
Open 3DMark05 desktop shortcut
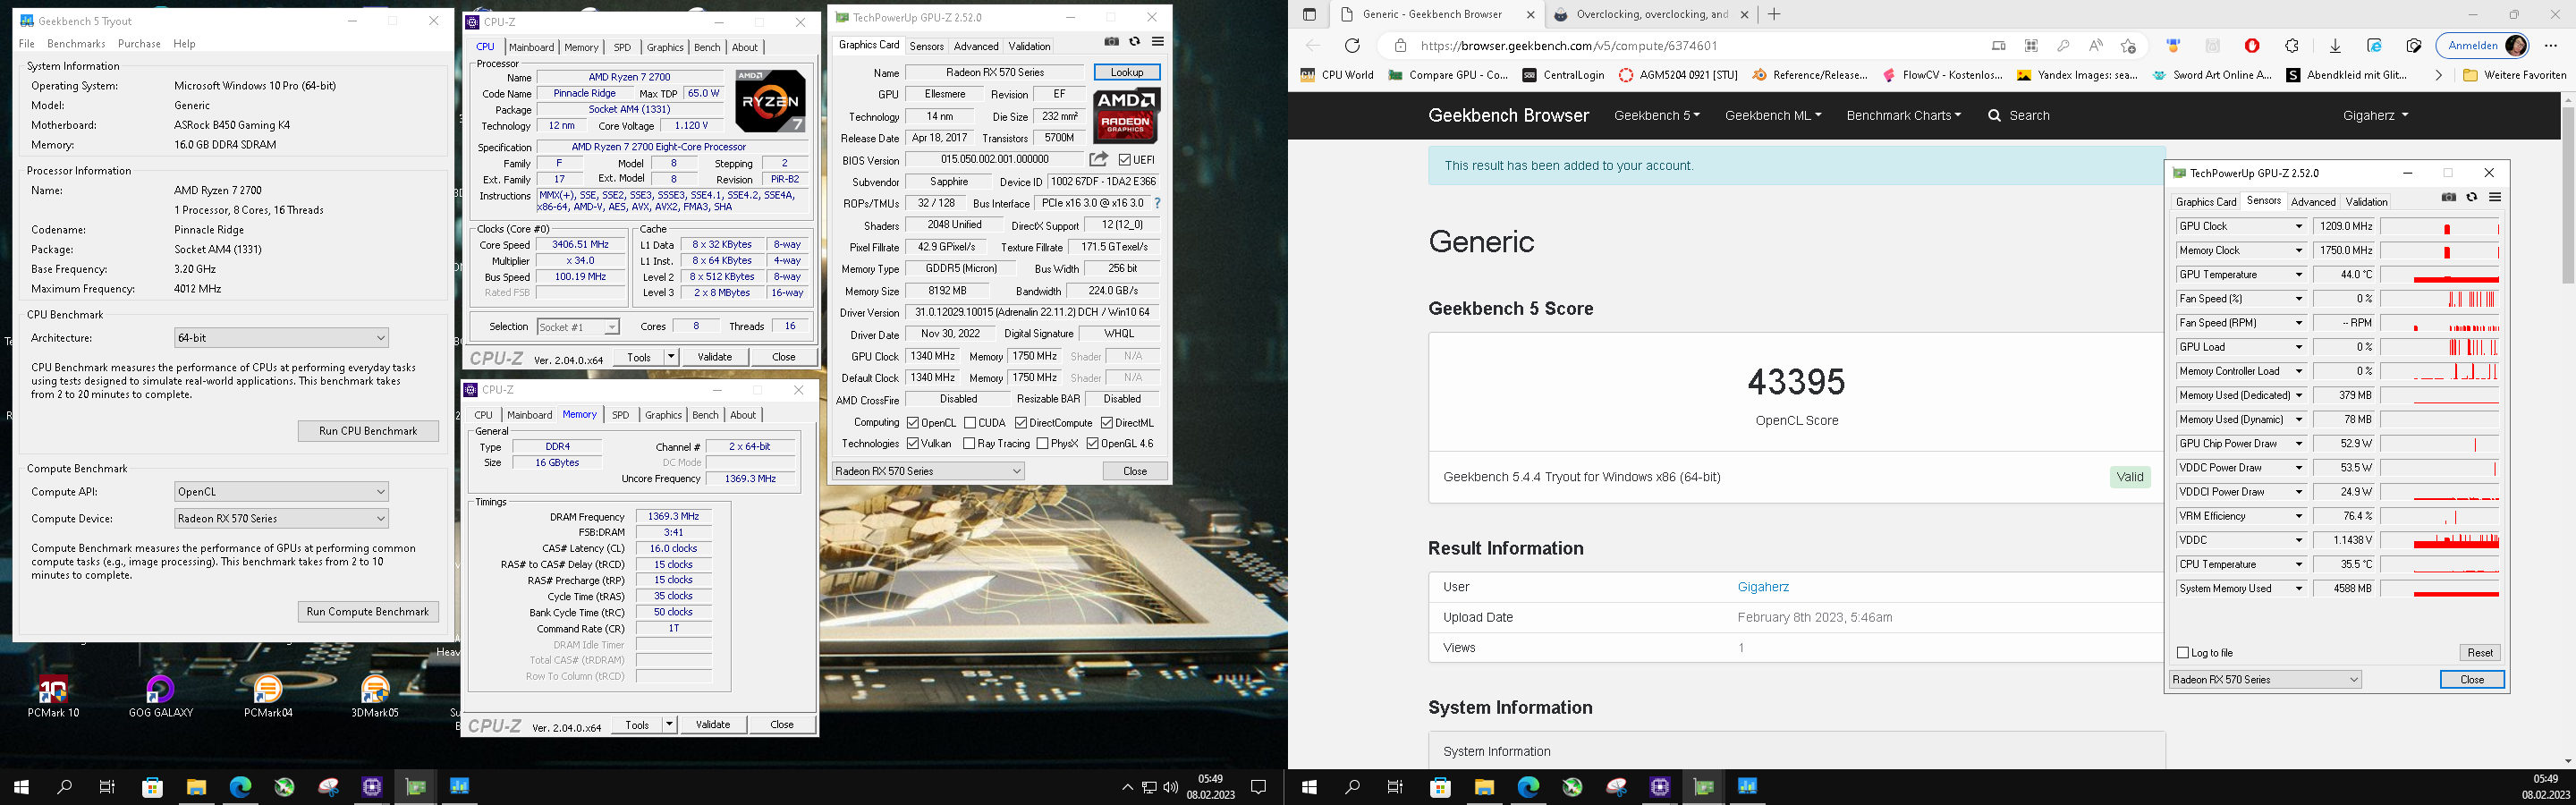tap(375, 697)
